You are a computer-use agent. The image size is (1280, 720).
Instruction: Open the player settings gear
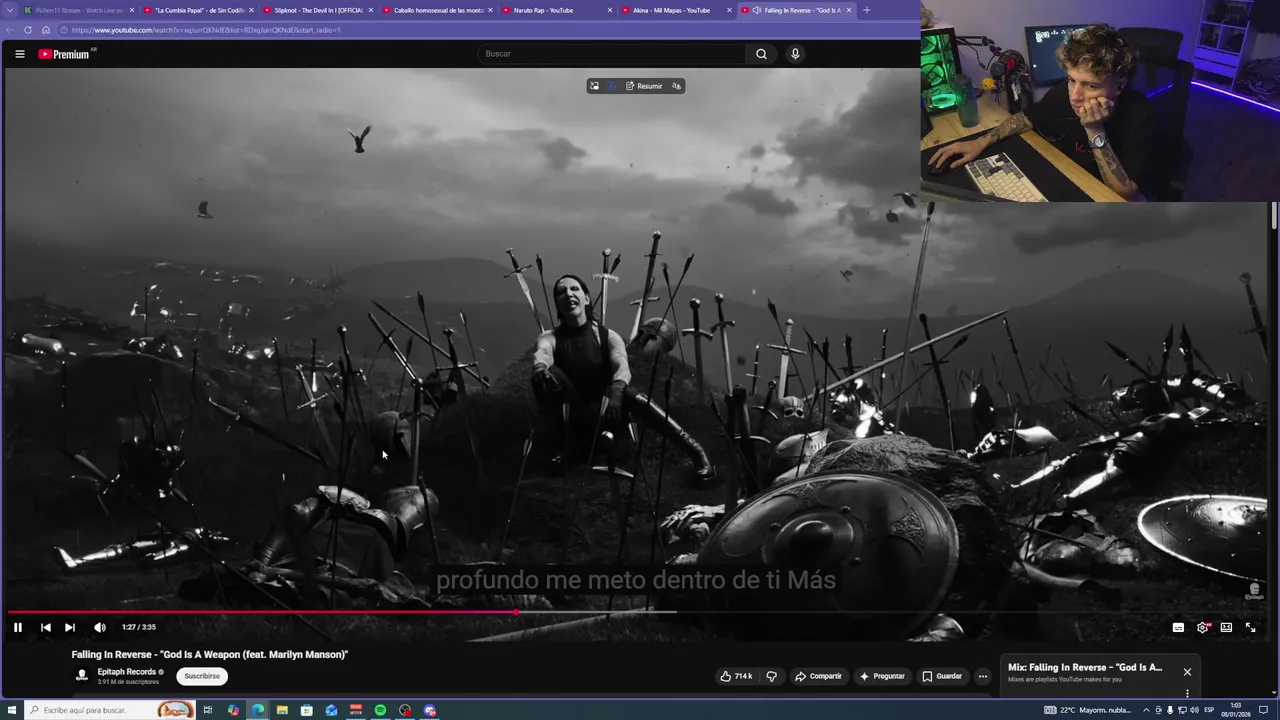pyautogui.click(x=1203, y=627)
